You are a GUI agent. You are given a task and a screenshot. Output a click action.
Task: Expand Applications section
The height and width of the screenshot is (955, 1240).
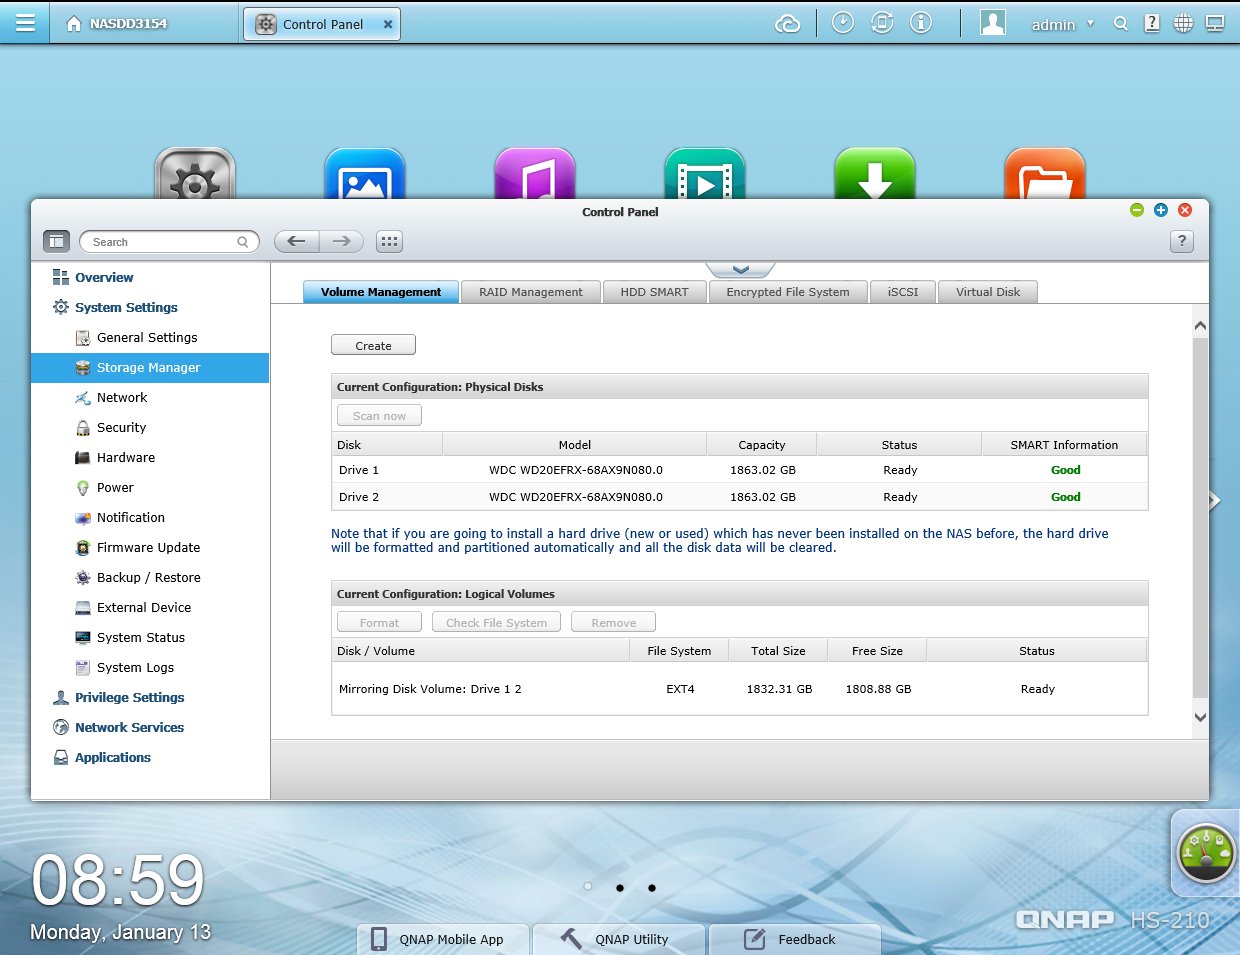112,758
